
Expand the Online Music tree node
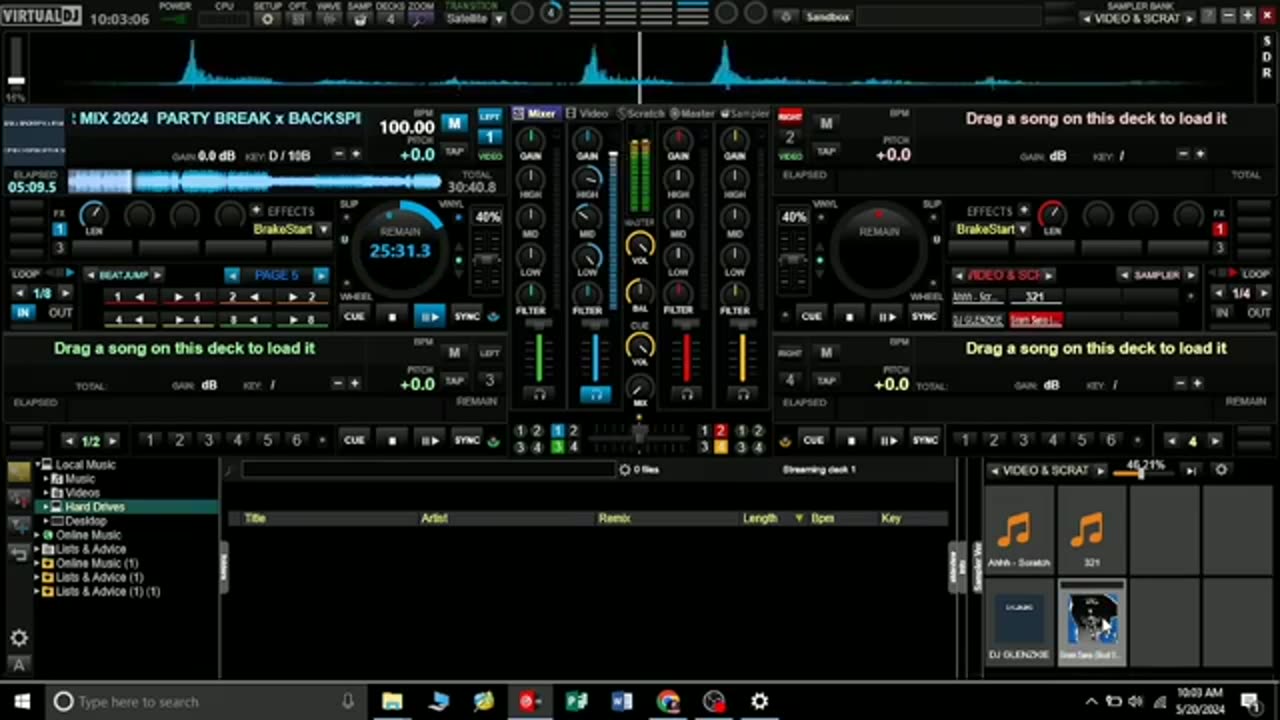[37, 535]
